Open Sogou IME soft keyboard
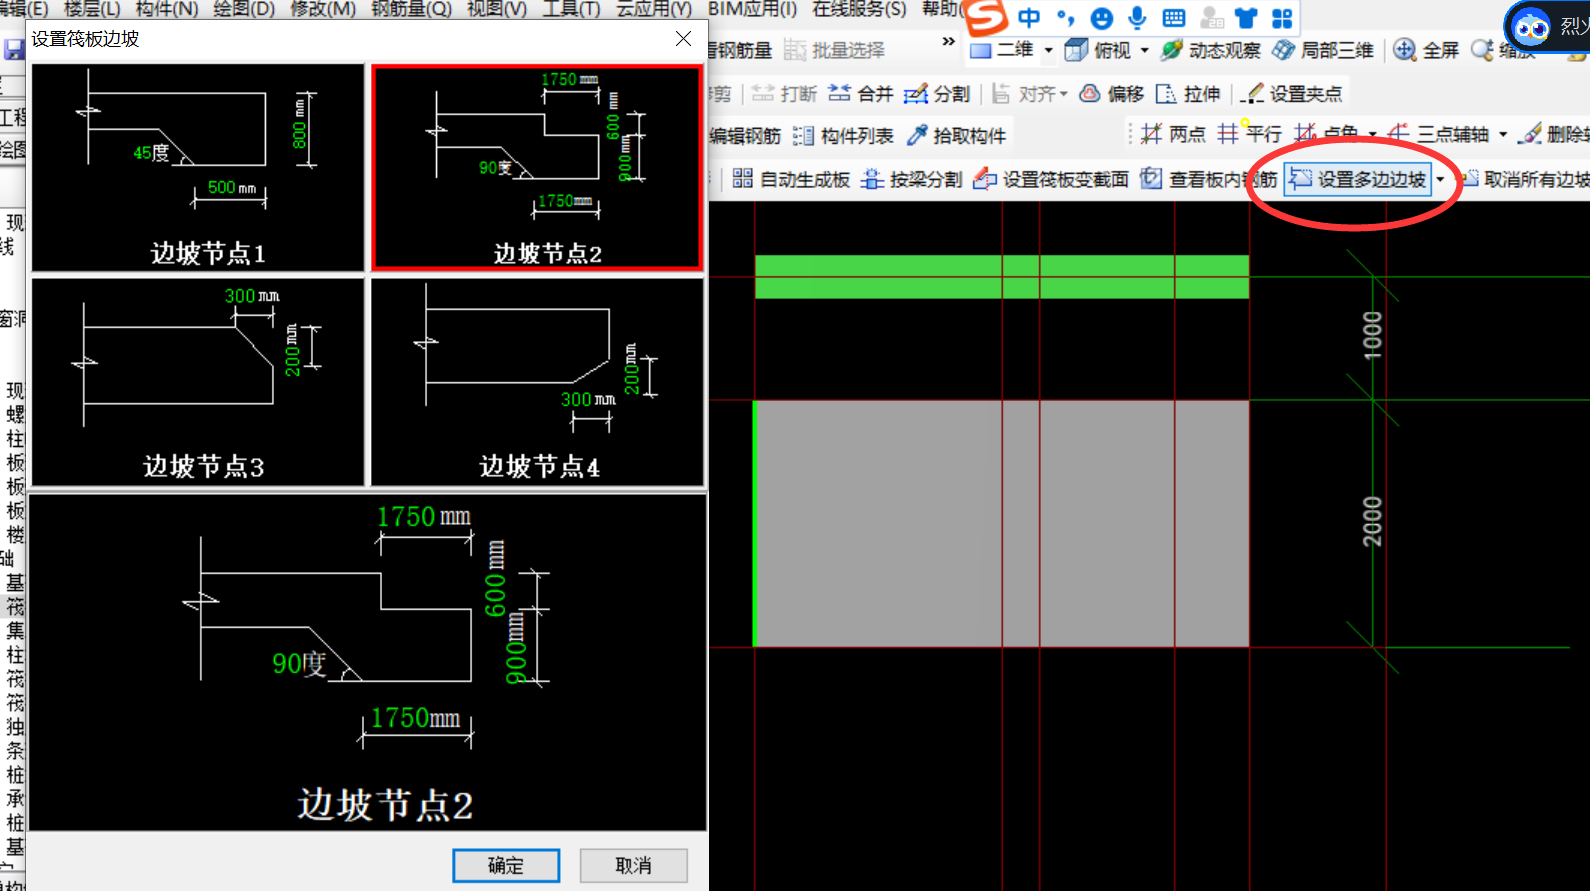Viewport: 1590px width, 891px height. pos(1174,18)
